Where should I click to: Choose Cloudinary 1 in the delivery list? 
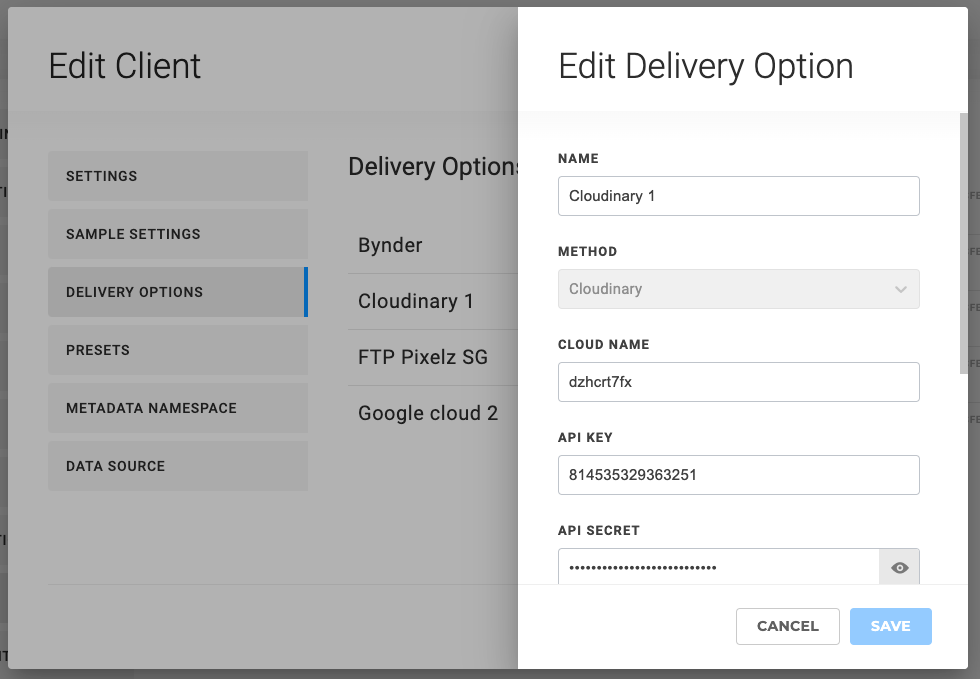[416, 301]
